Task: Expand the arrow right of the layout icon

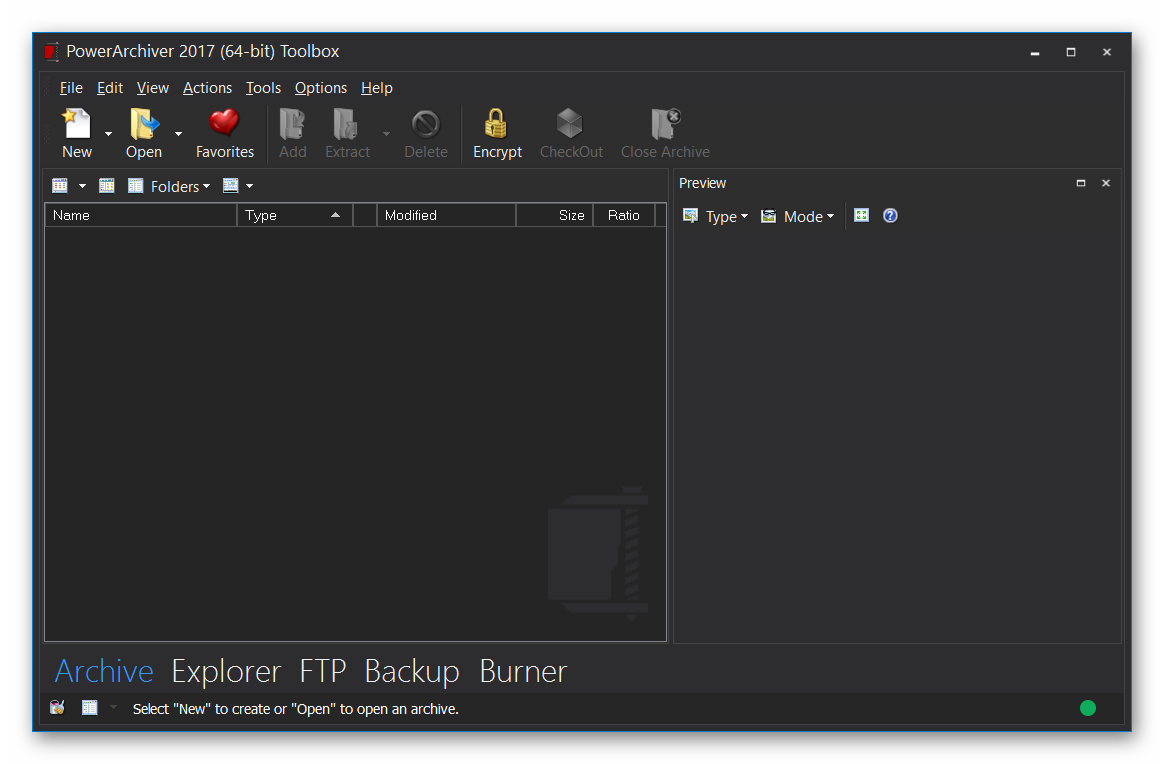Action: click(249, 186)
